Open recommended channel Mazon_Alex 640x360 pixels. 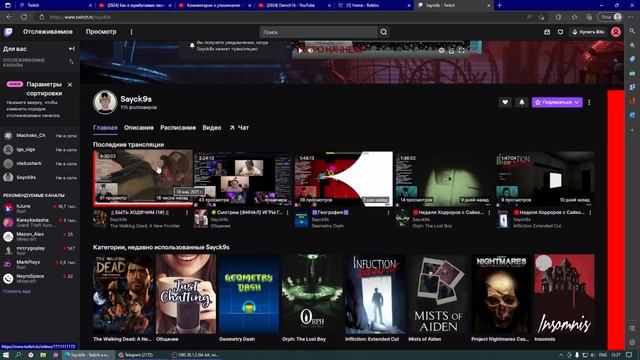click(40, 236)
